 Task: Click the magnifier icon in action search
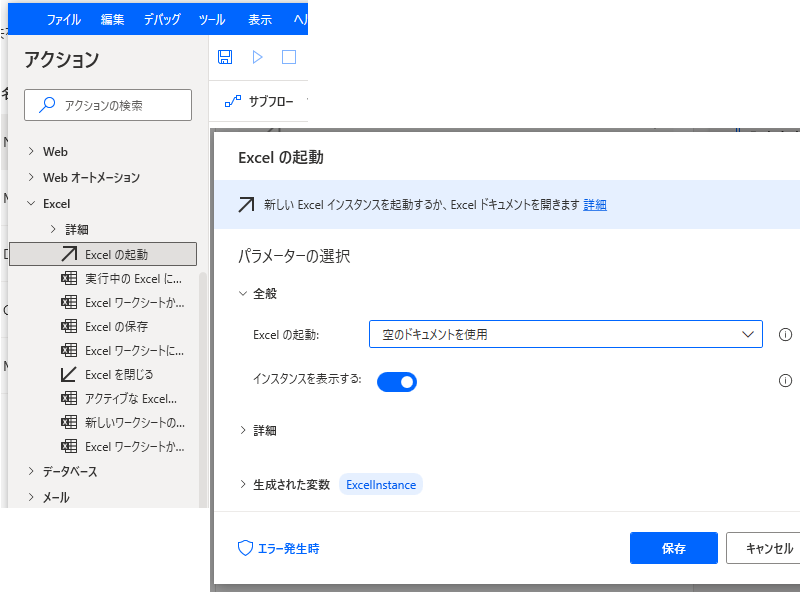(x=47, y=105)
